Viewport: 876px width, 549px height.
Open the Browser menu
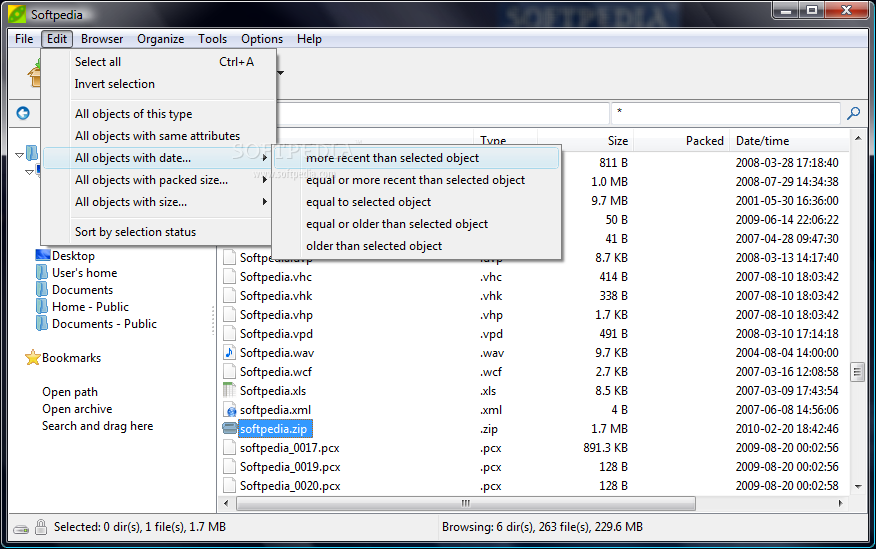click(102, 39)
